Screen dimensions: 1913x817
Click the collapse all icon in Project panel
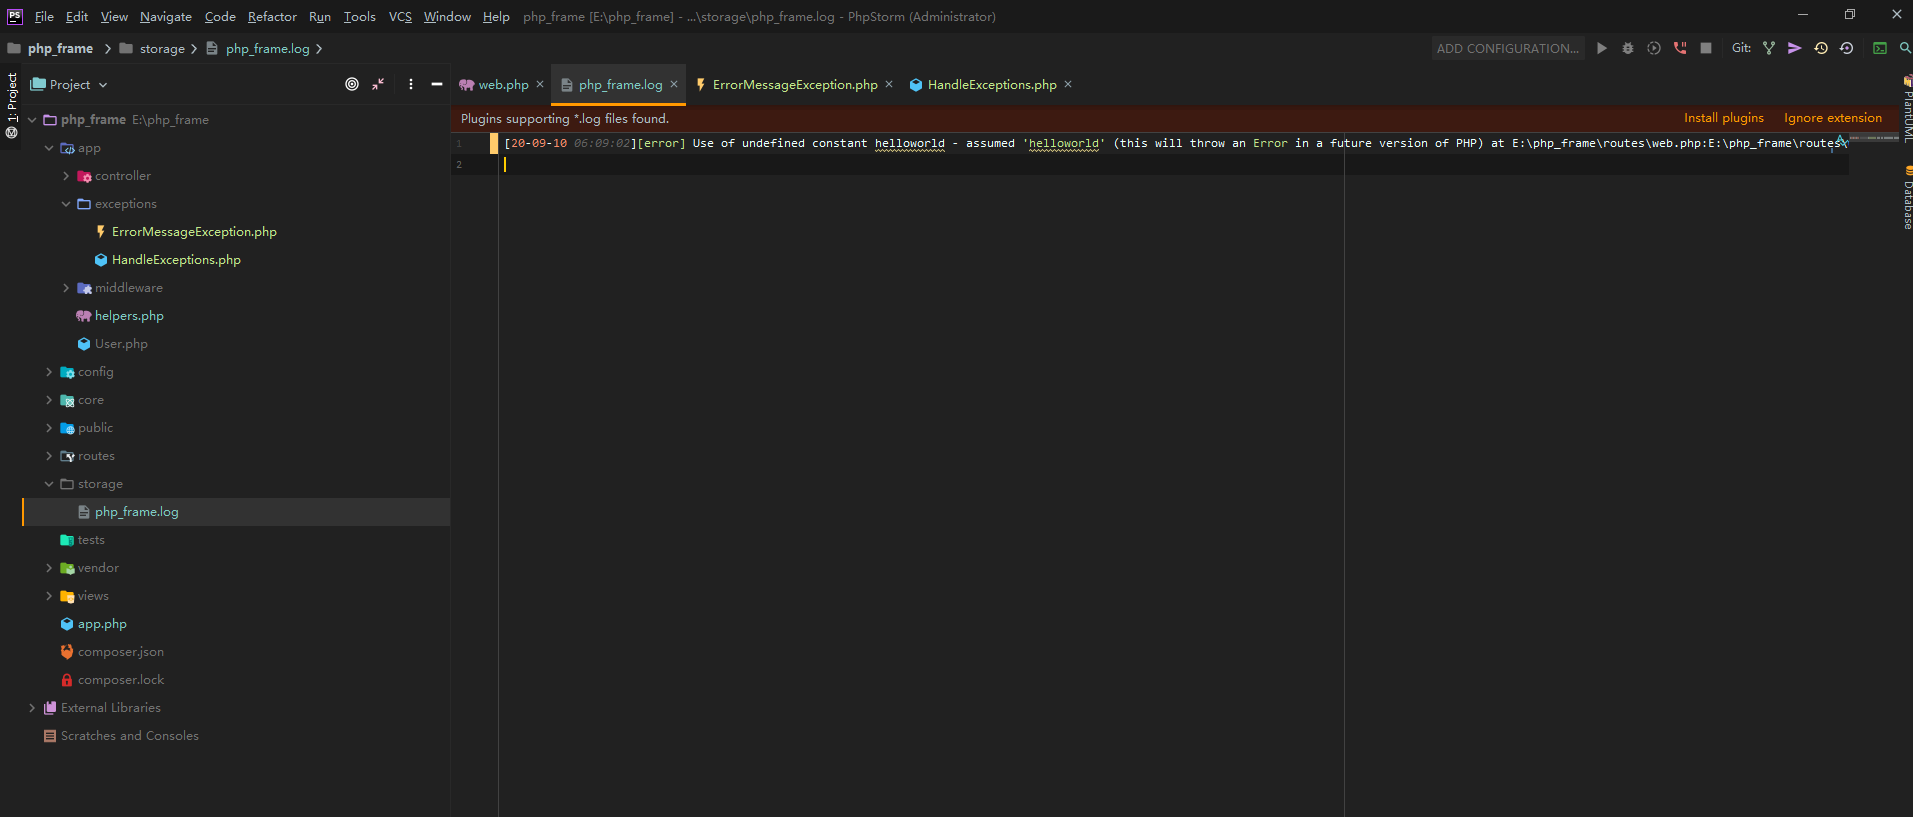[x=378, y=84]
